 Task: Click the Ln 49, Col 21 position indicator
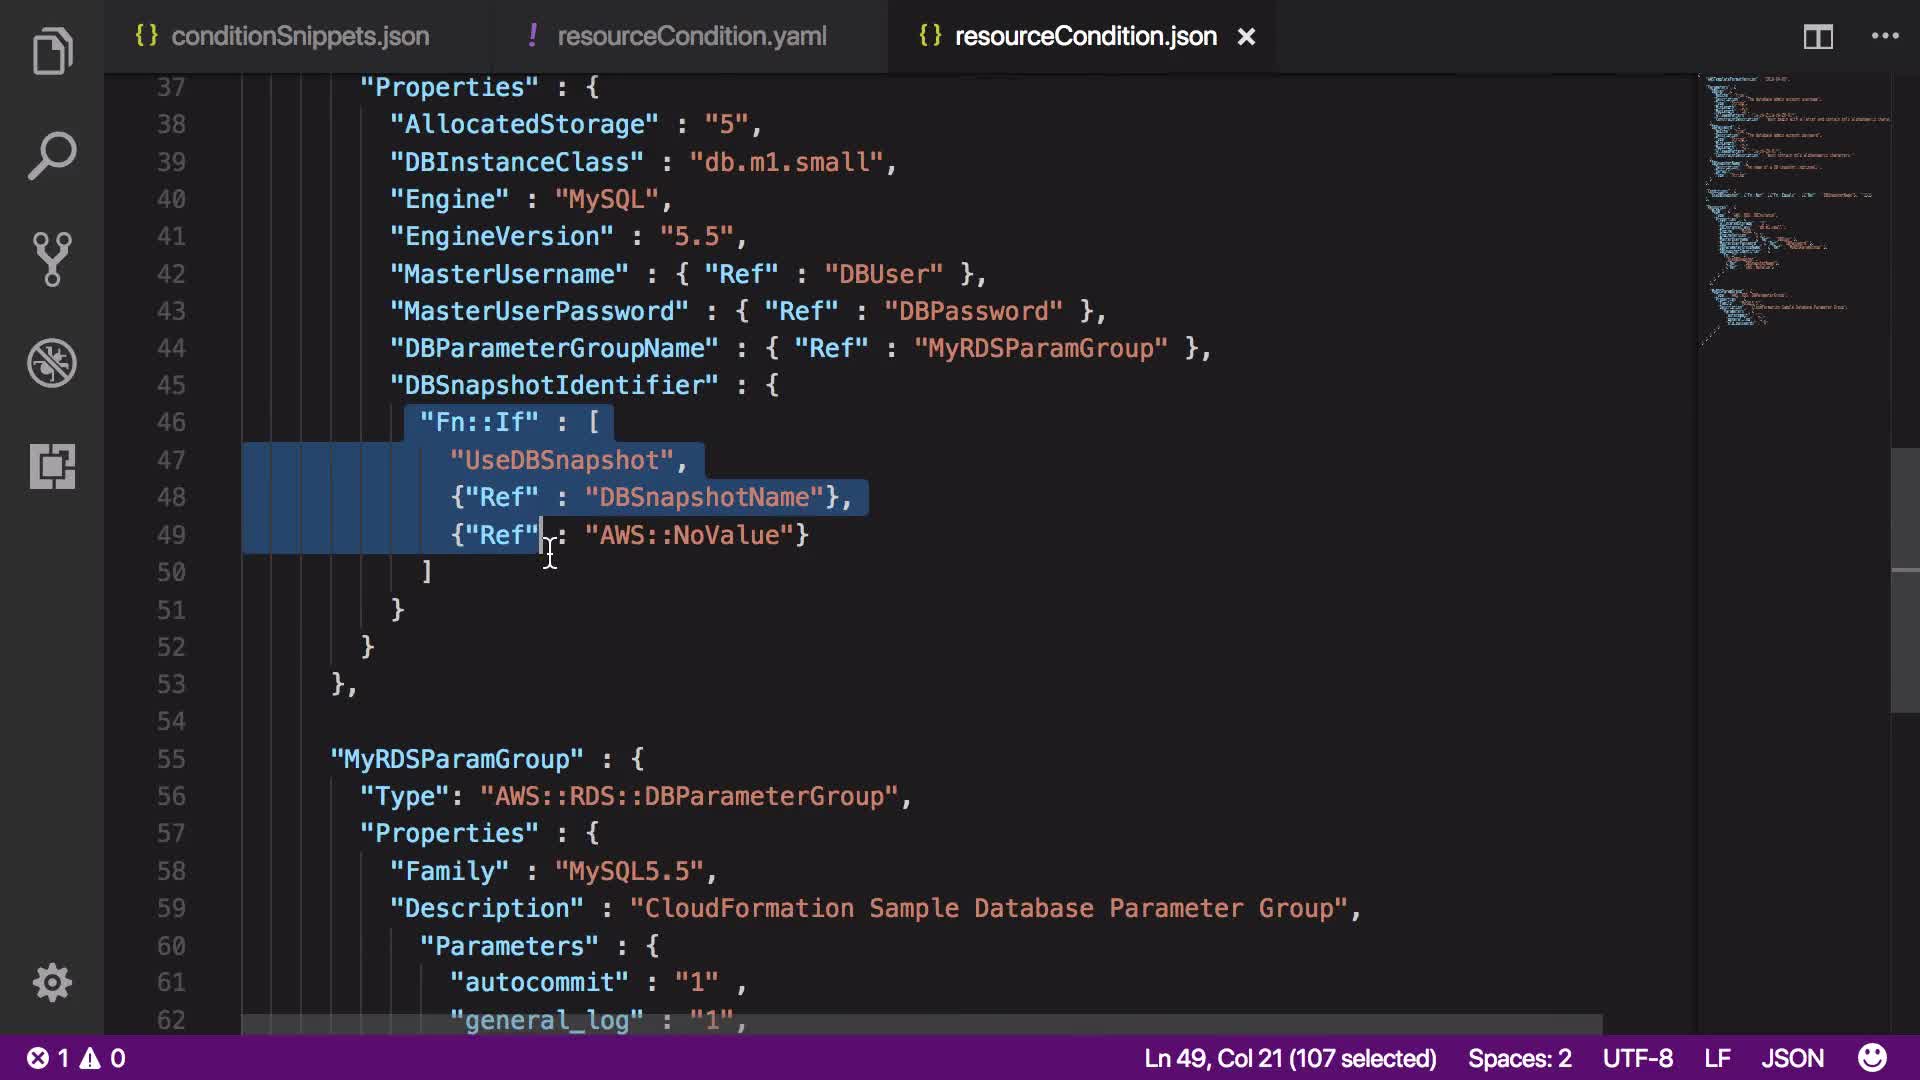coord(1290,1058)
